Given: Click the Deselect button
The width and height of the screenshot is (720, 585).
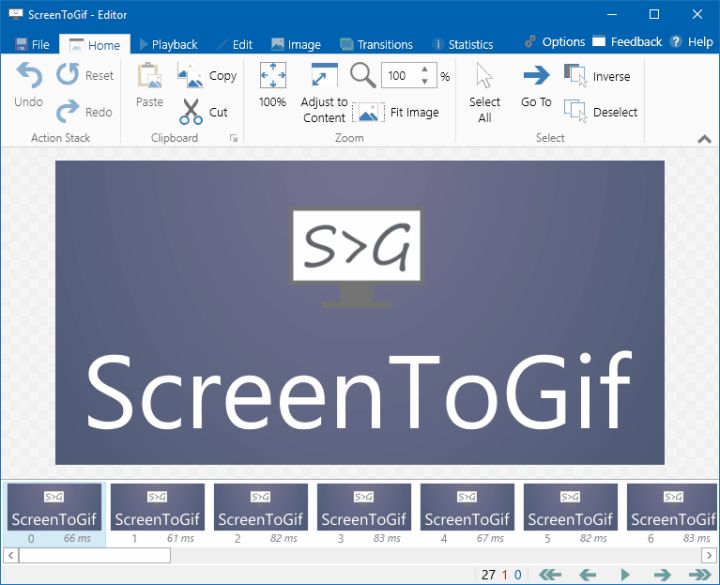Looking at the screenshot, I should (x=602, y=112).
